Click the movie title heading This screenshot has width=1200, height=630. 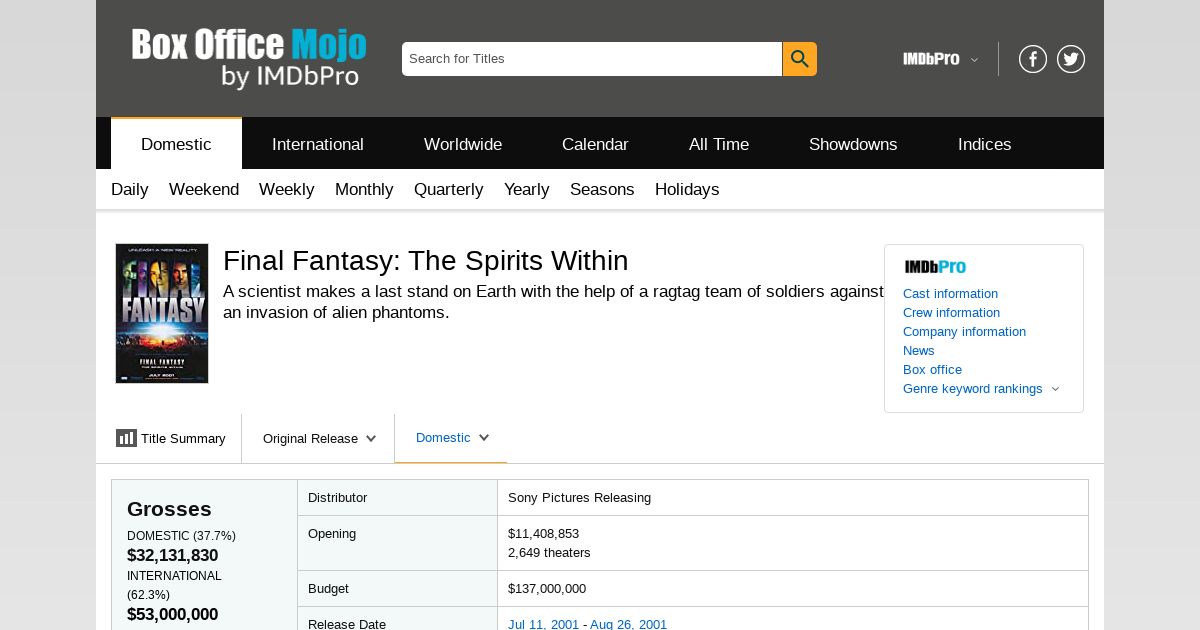(425, 260)
